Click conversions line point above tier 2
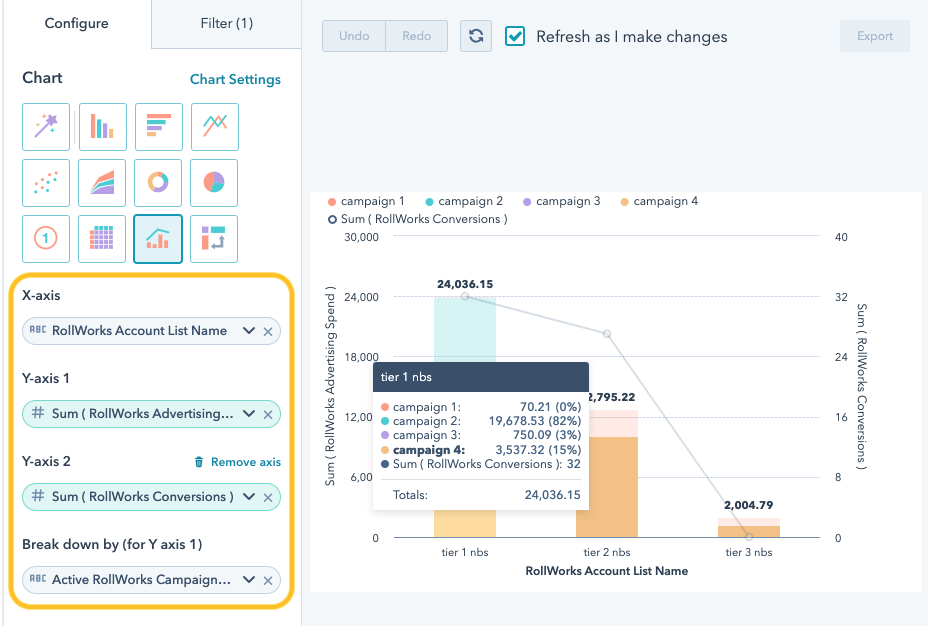The image size is (928, 626). pos(607,334)
